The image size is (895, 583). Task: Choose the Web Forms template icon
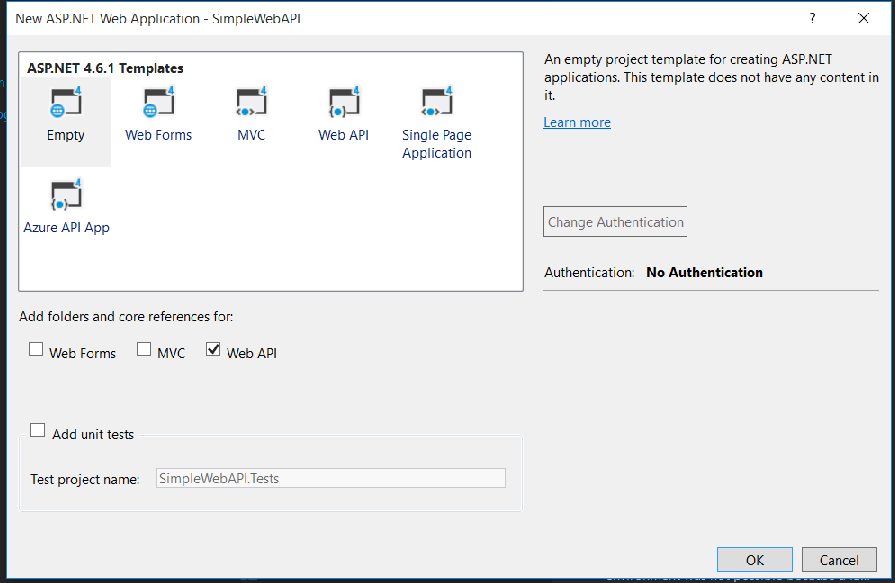(157, 110)
